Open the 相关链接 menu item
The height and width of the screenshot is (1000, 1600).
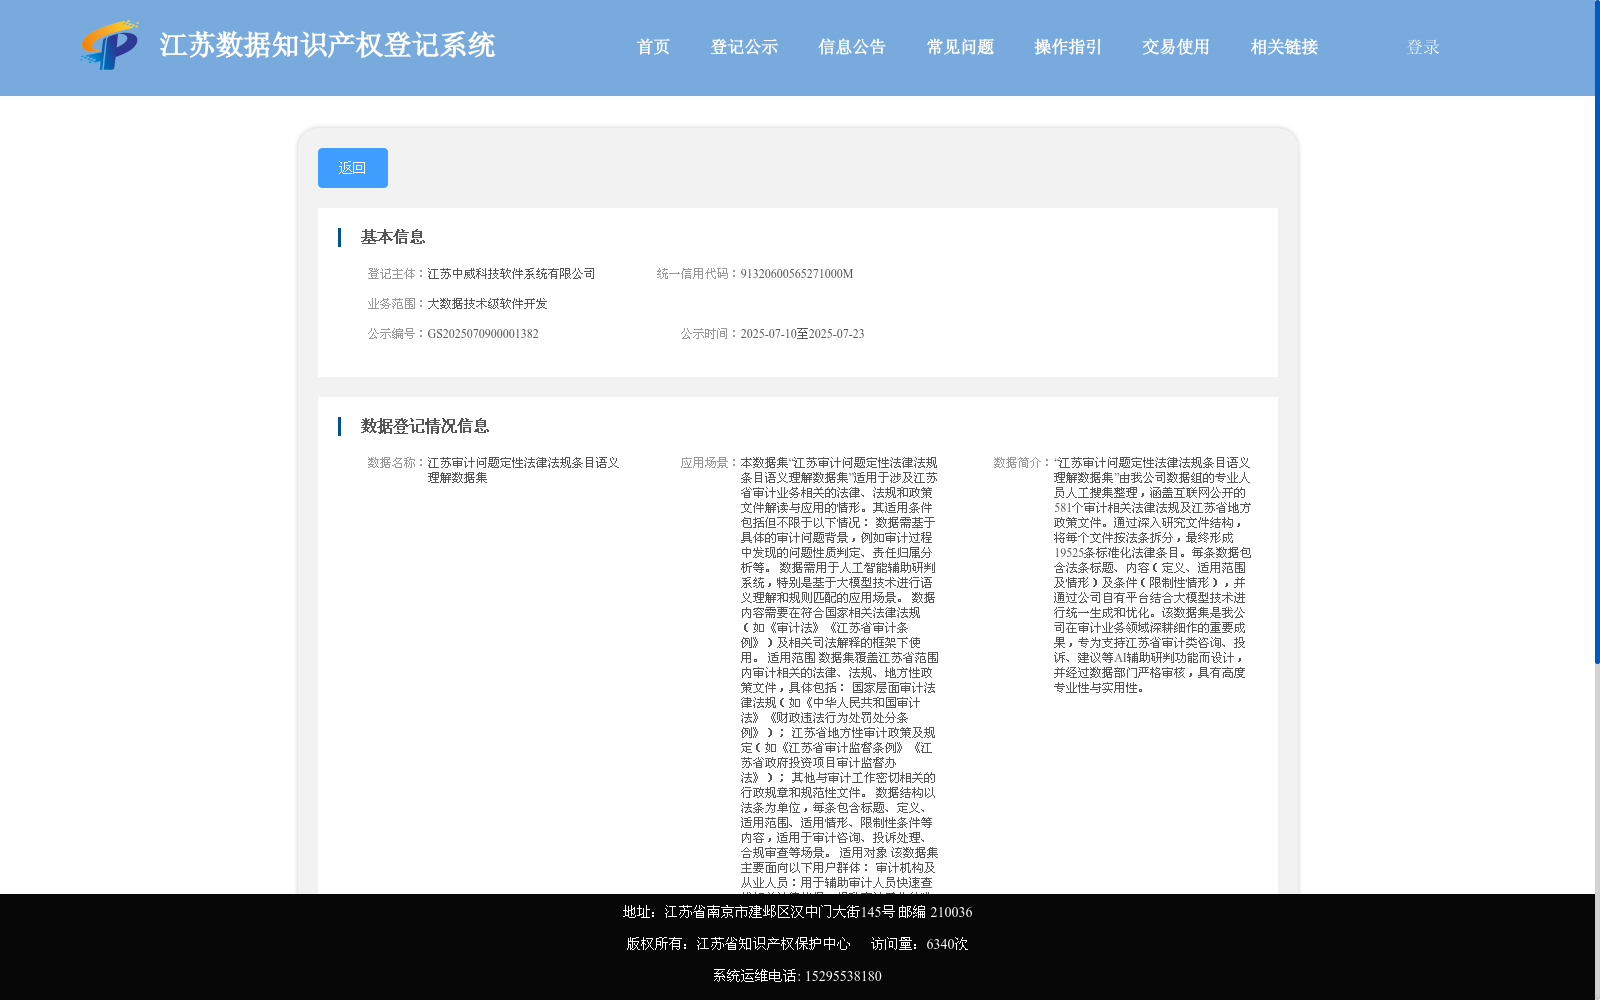(1284, 47)
